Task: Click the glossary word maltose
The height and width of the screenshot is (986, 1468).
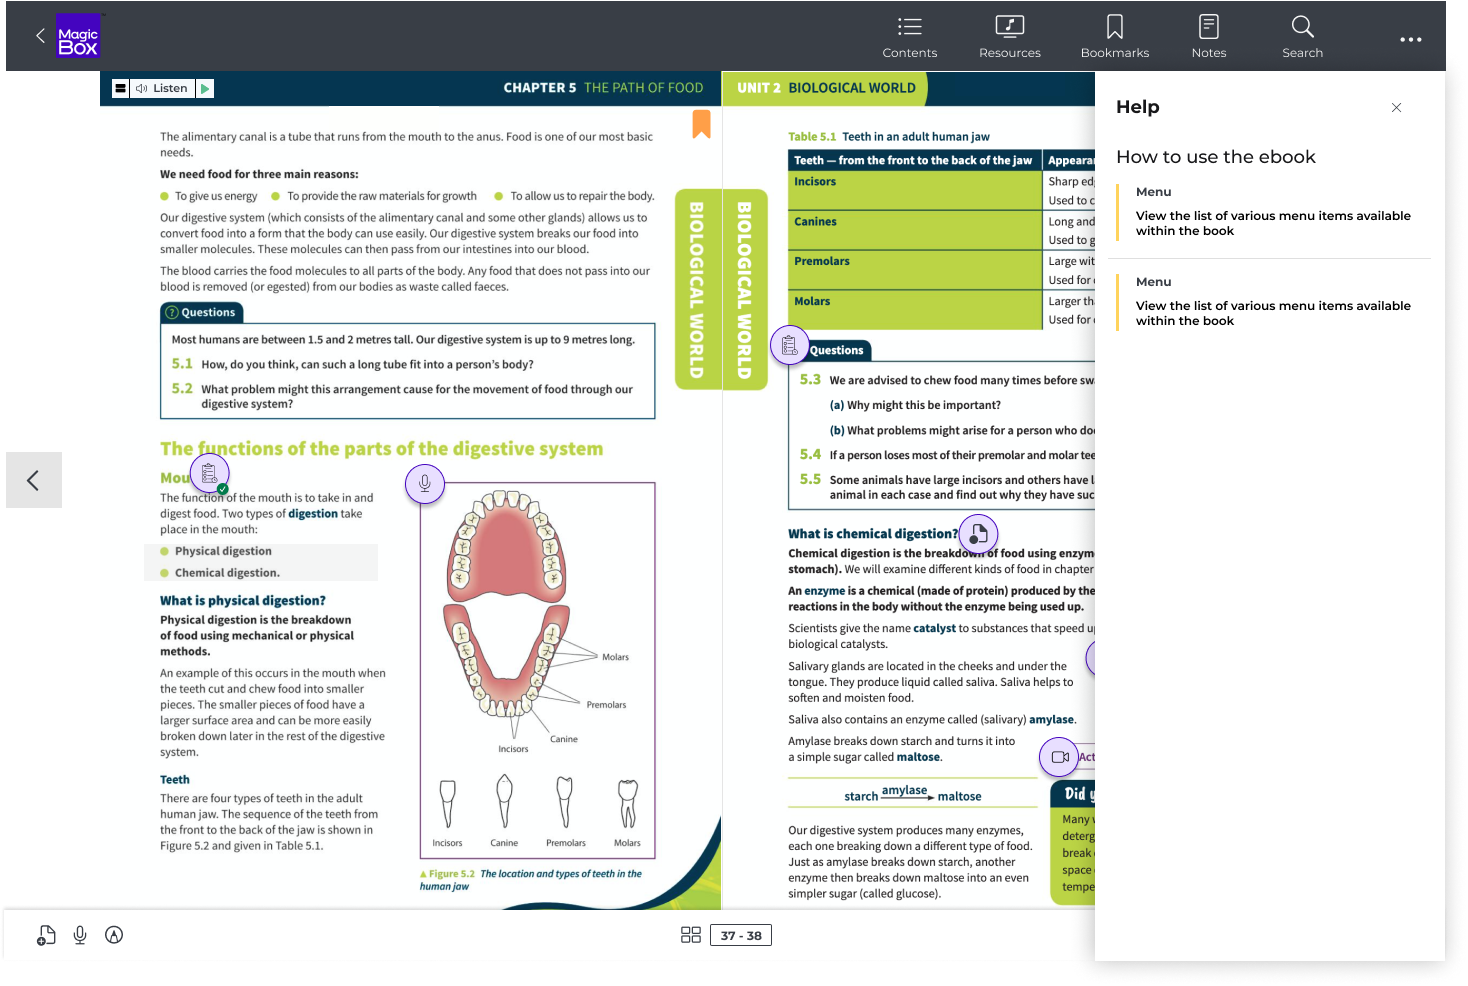Action: 918,758
